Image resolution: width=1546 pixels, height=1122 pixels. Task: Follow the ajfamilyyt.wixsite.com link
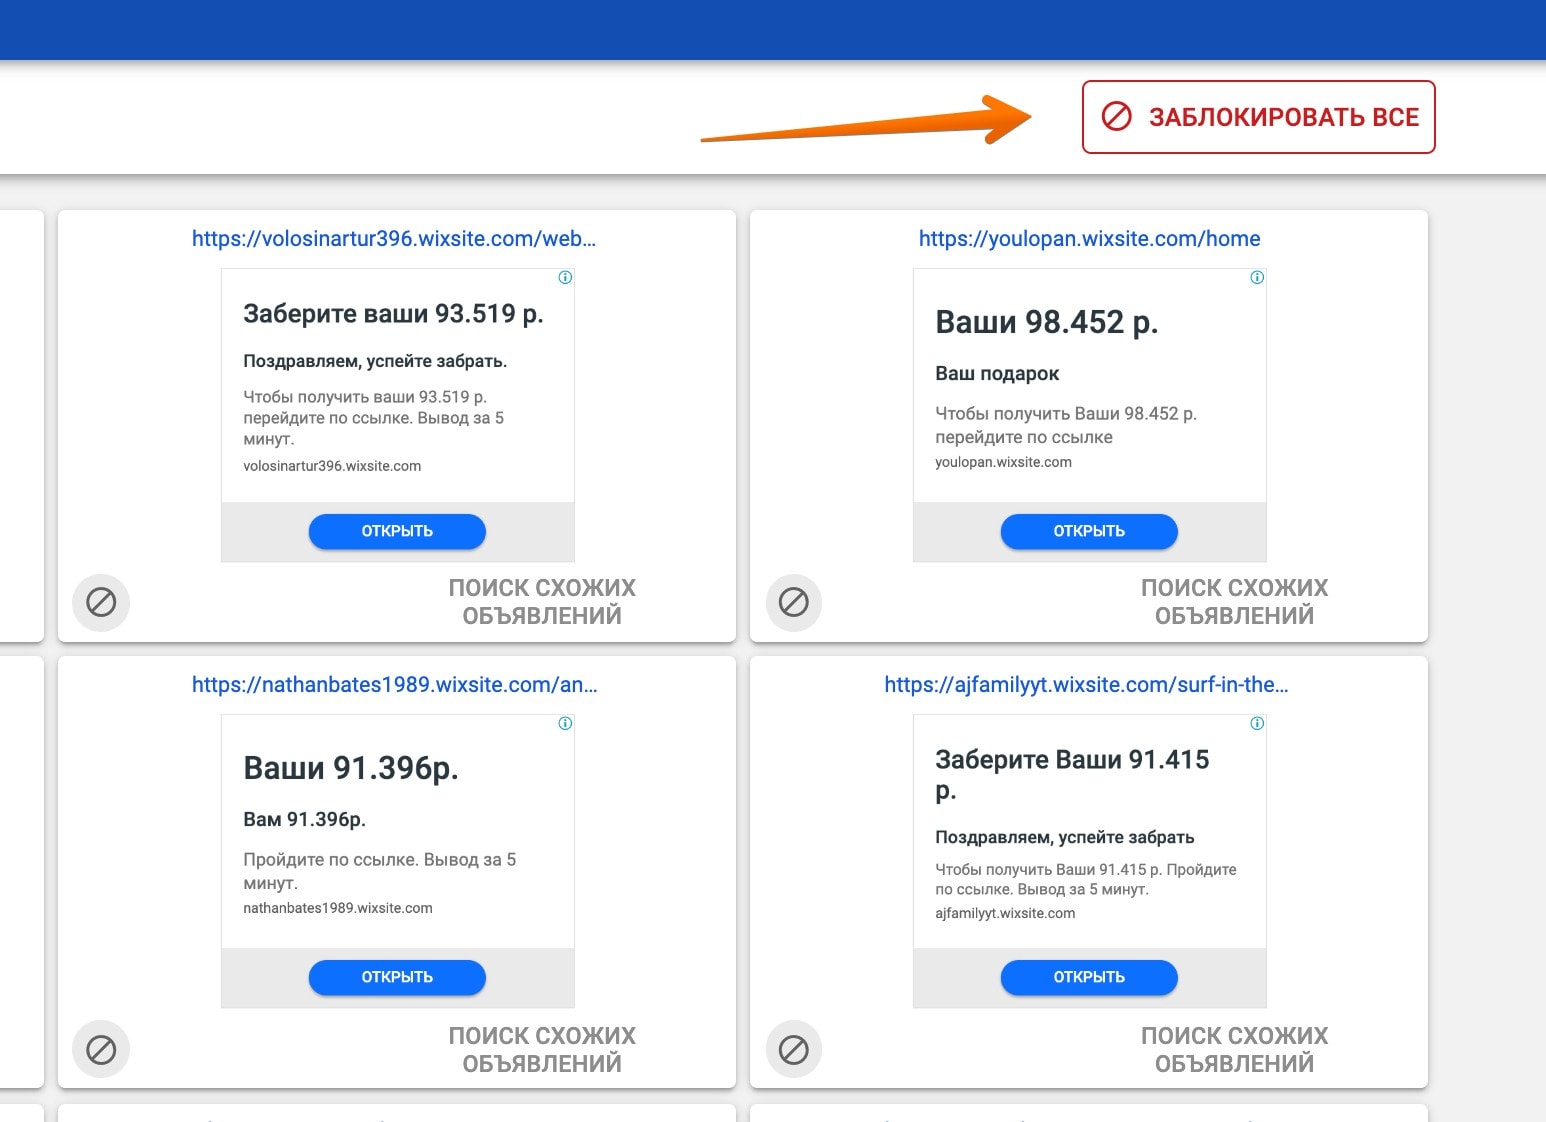[x=1086, y=685]
